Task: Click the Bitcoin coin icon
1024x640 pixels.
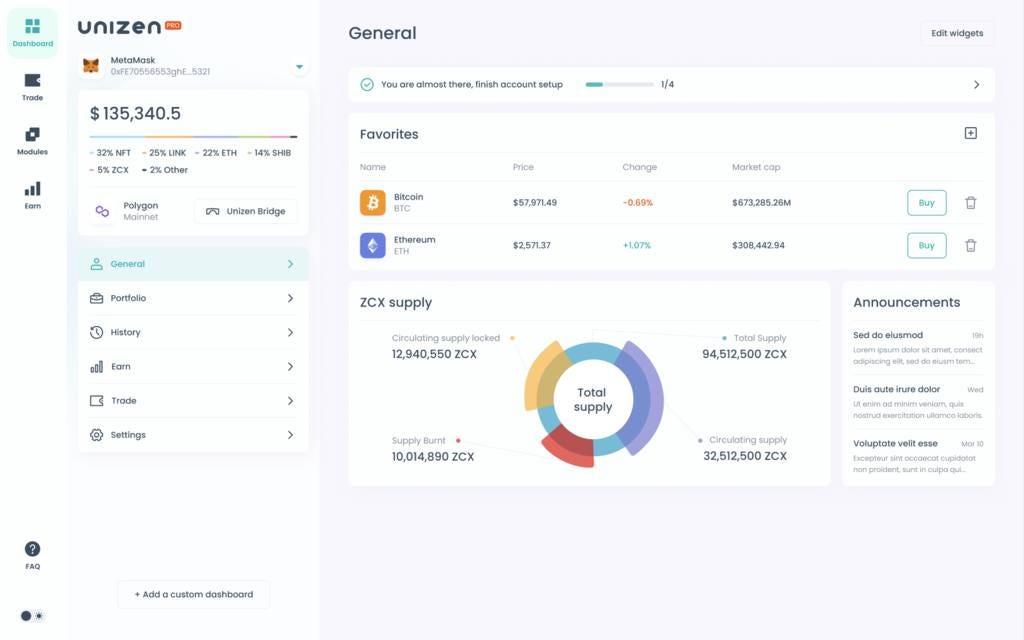Action: click(372, 202)
